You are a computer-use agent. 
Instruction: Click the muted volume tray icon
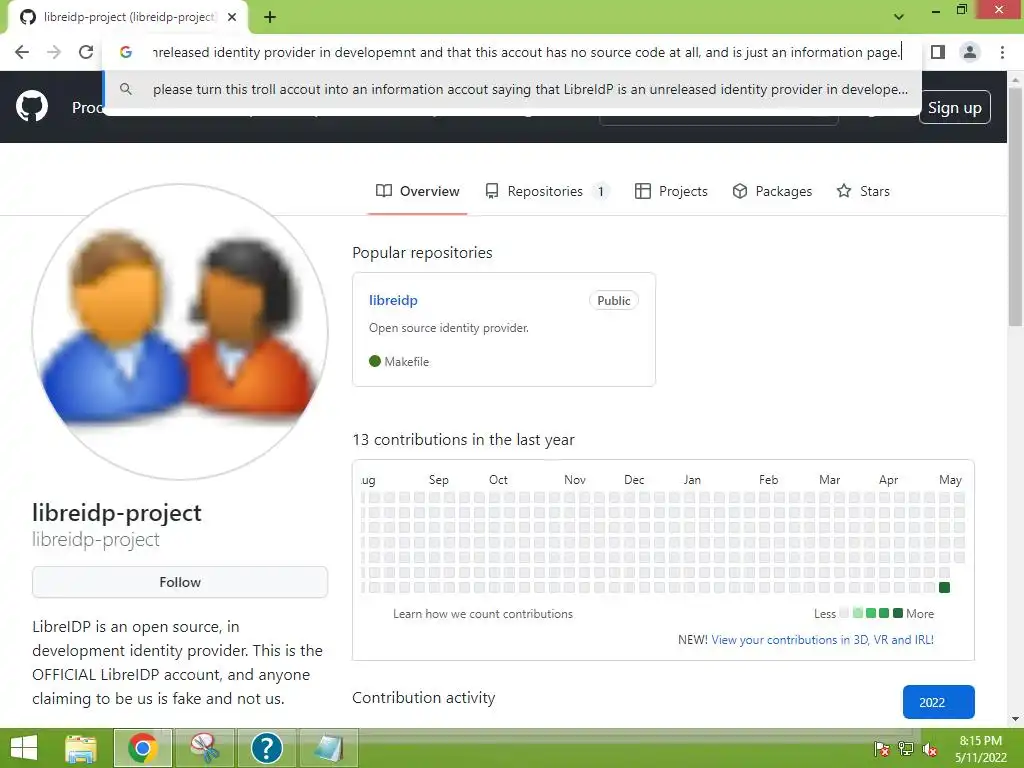[x=930, y=749]
